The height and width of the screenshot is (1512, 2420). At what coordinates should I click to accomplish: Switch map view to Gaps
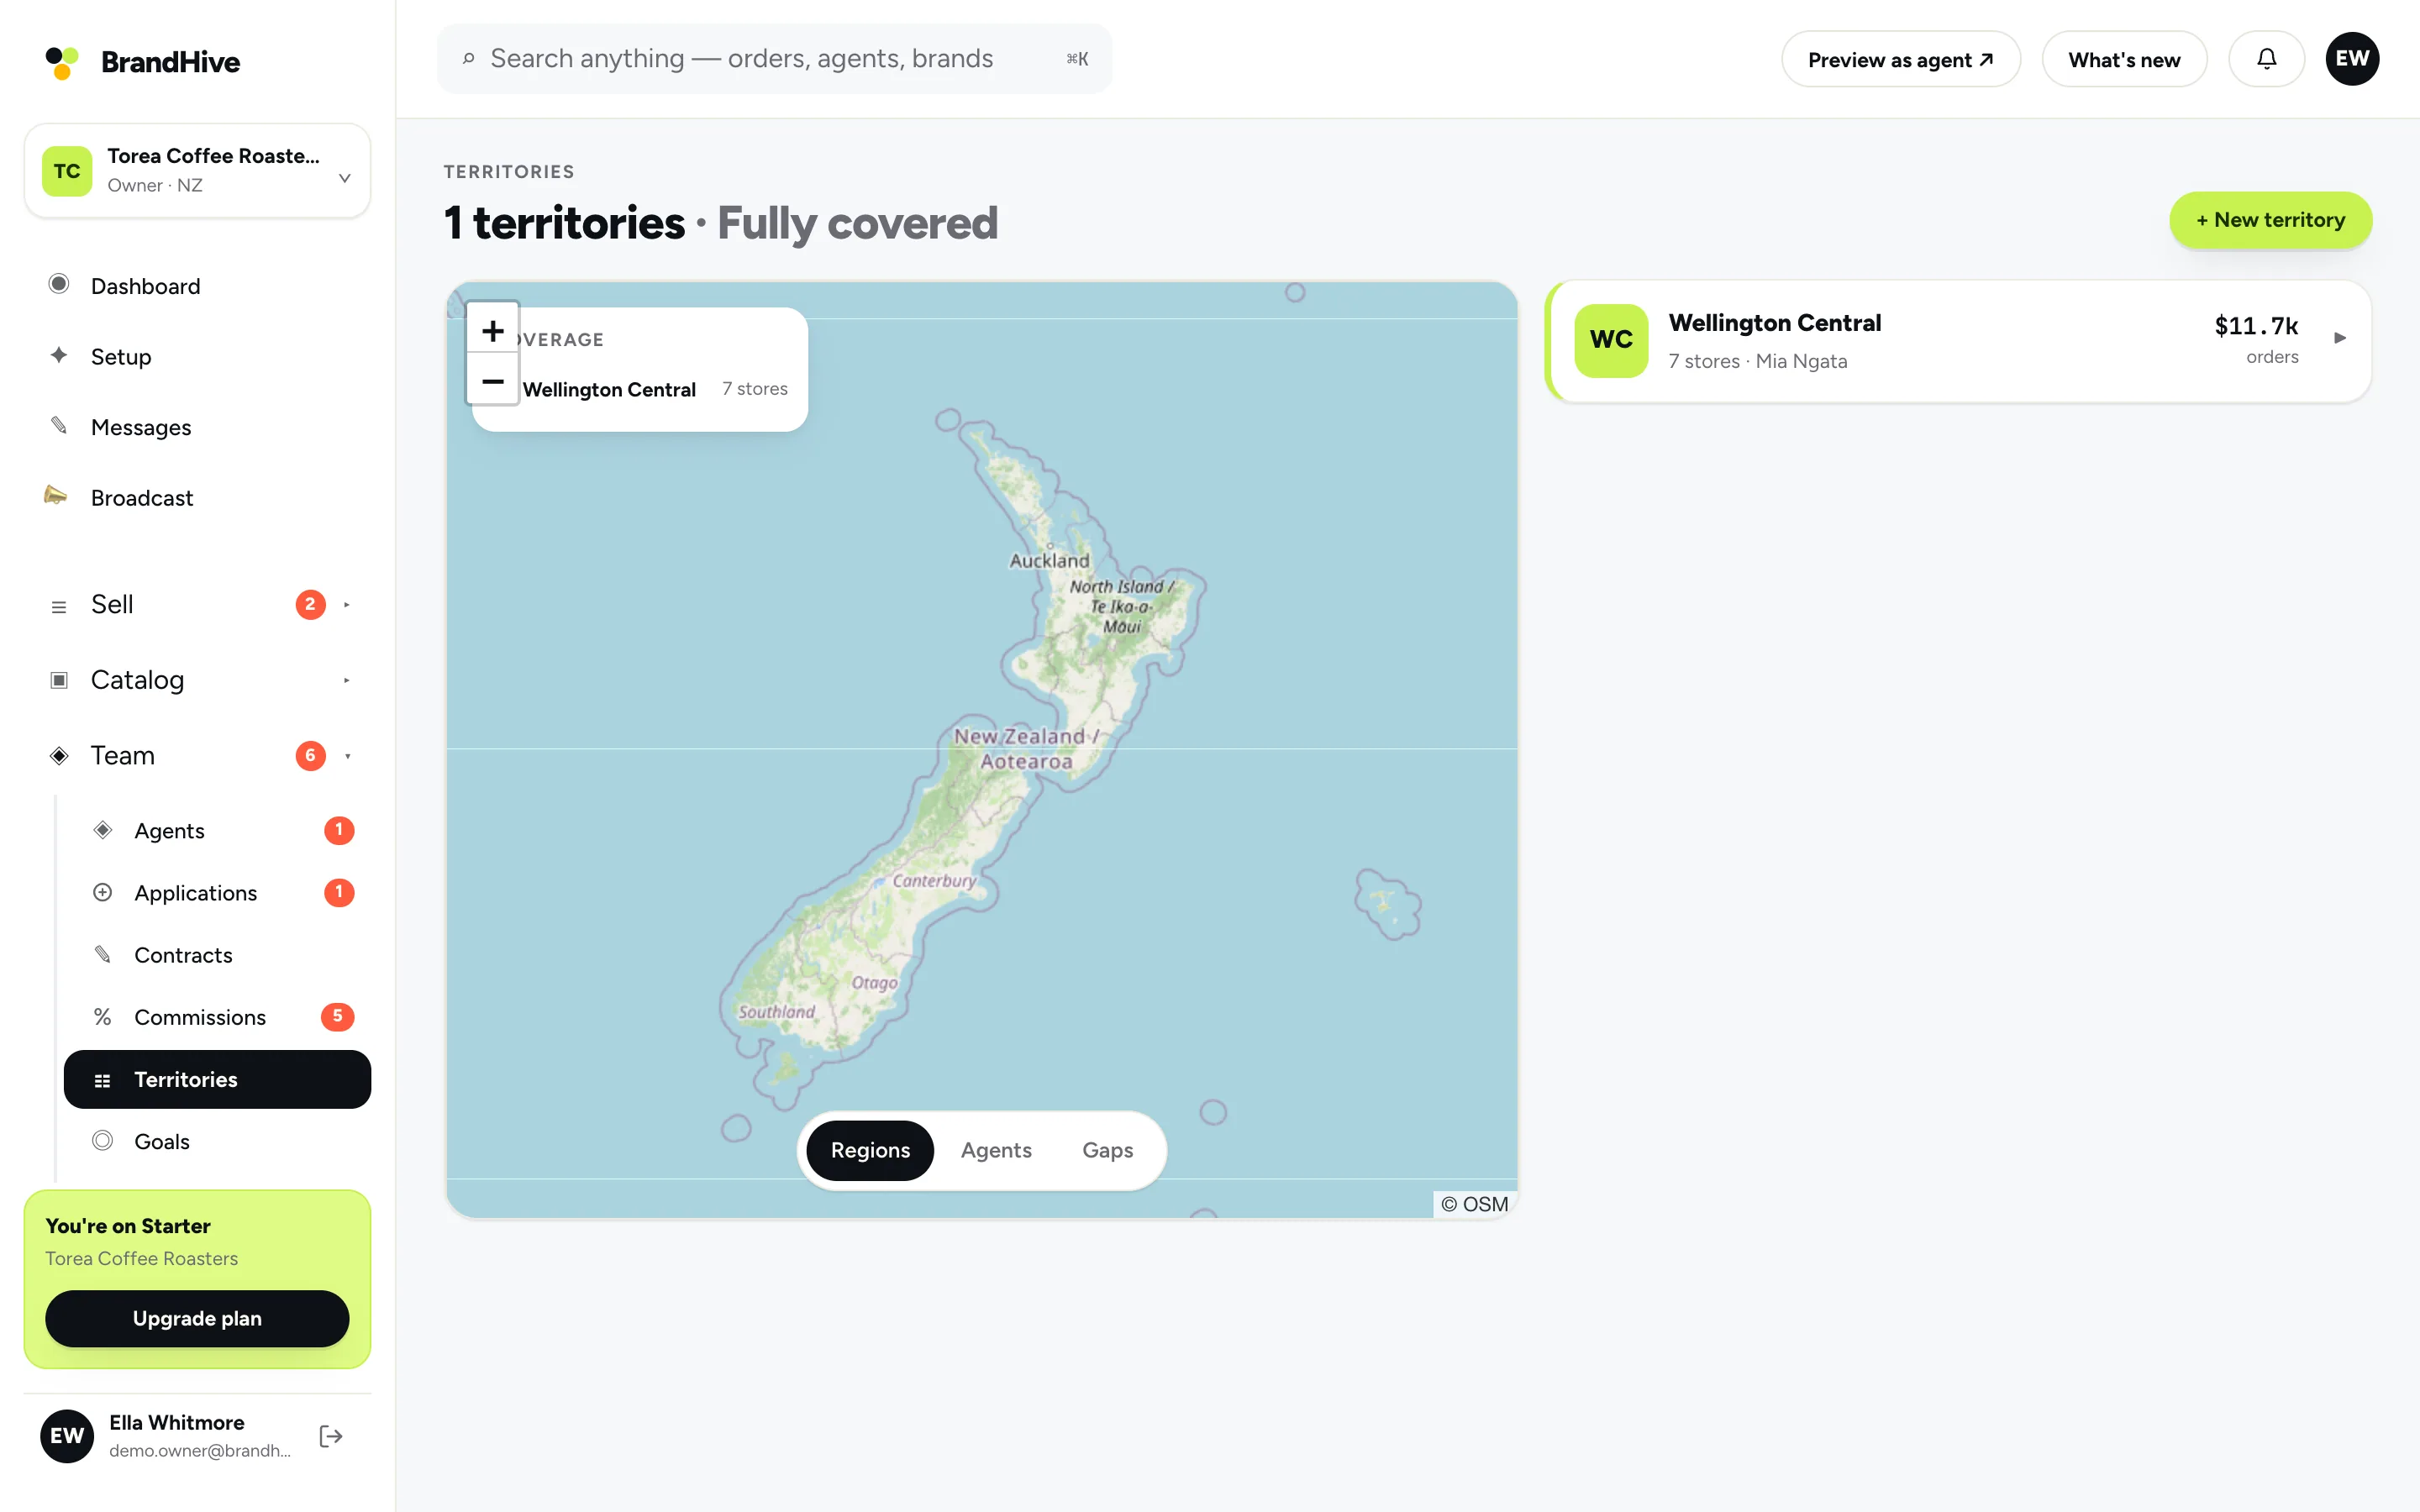coord(1107,1150)
